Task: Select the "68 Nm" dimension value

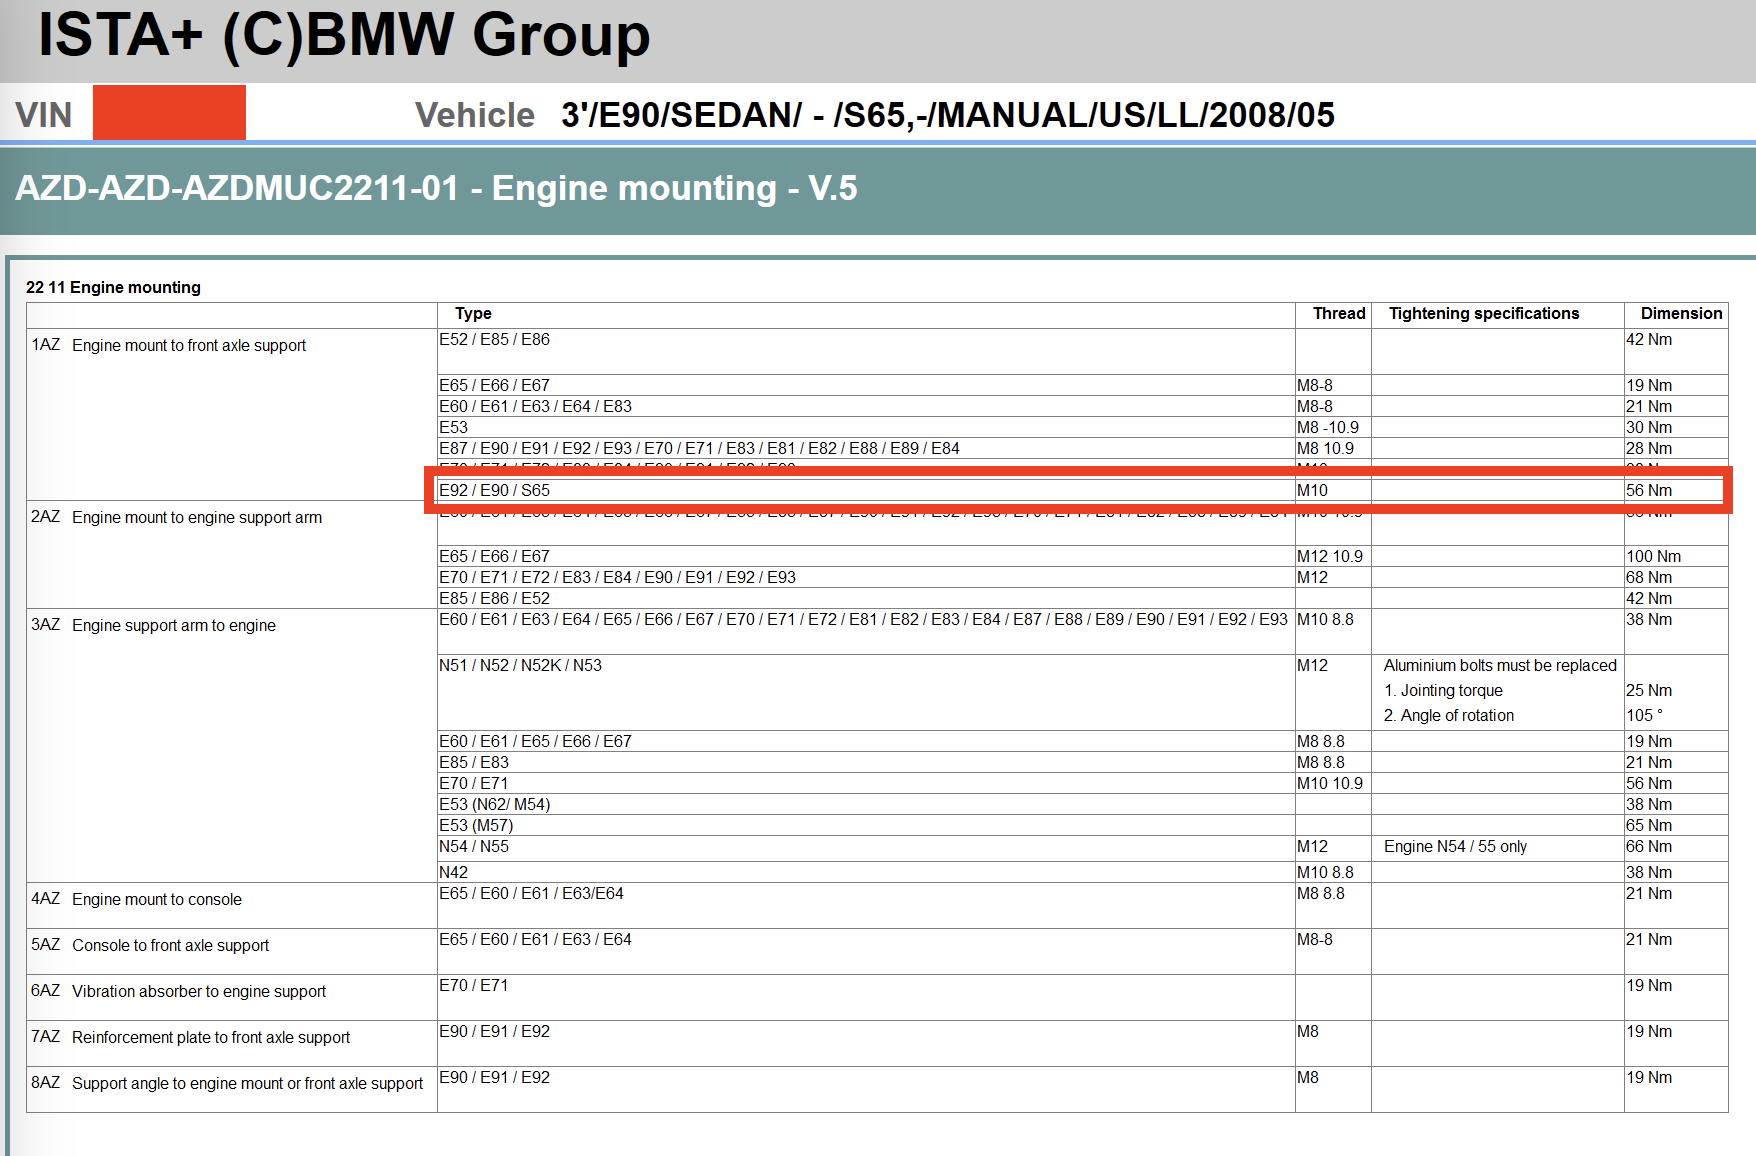Action: coord(1649,577)
